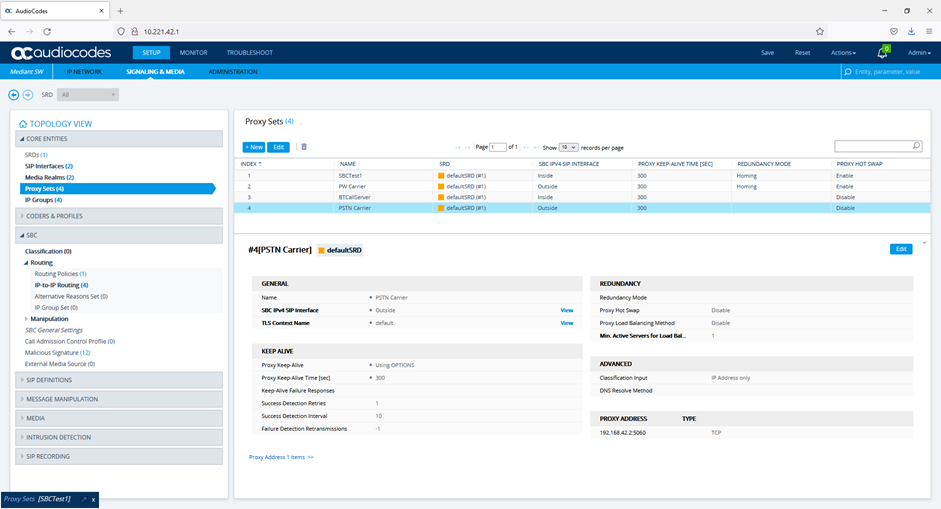Close the Proxy Sets [SBCTest1] bottom tab

tap(94, 499)
